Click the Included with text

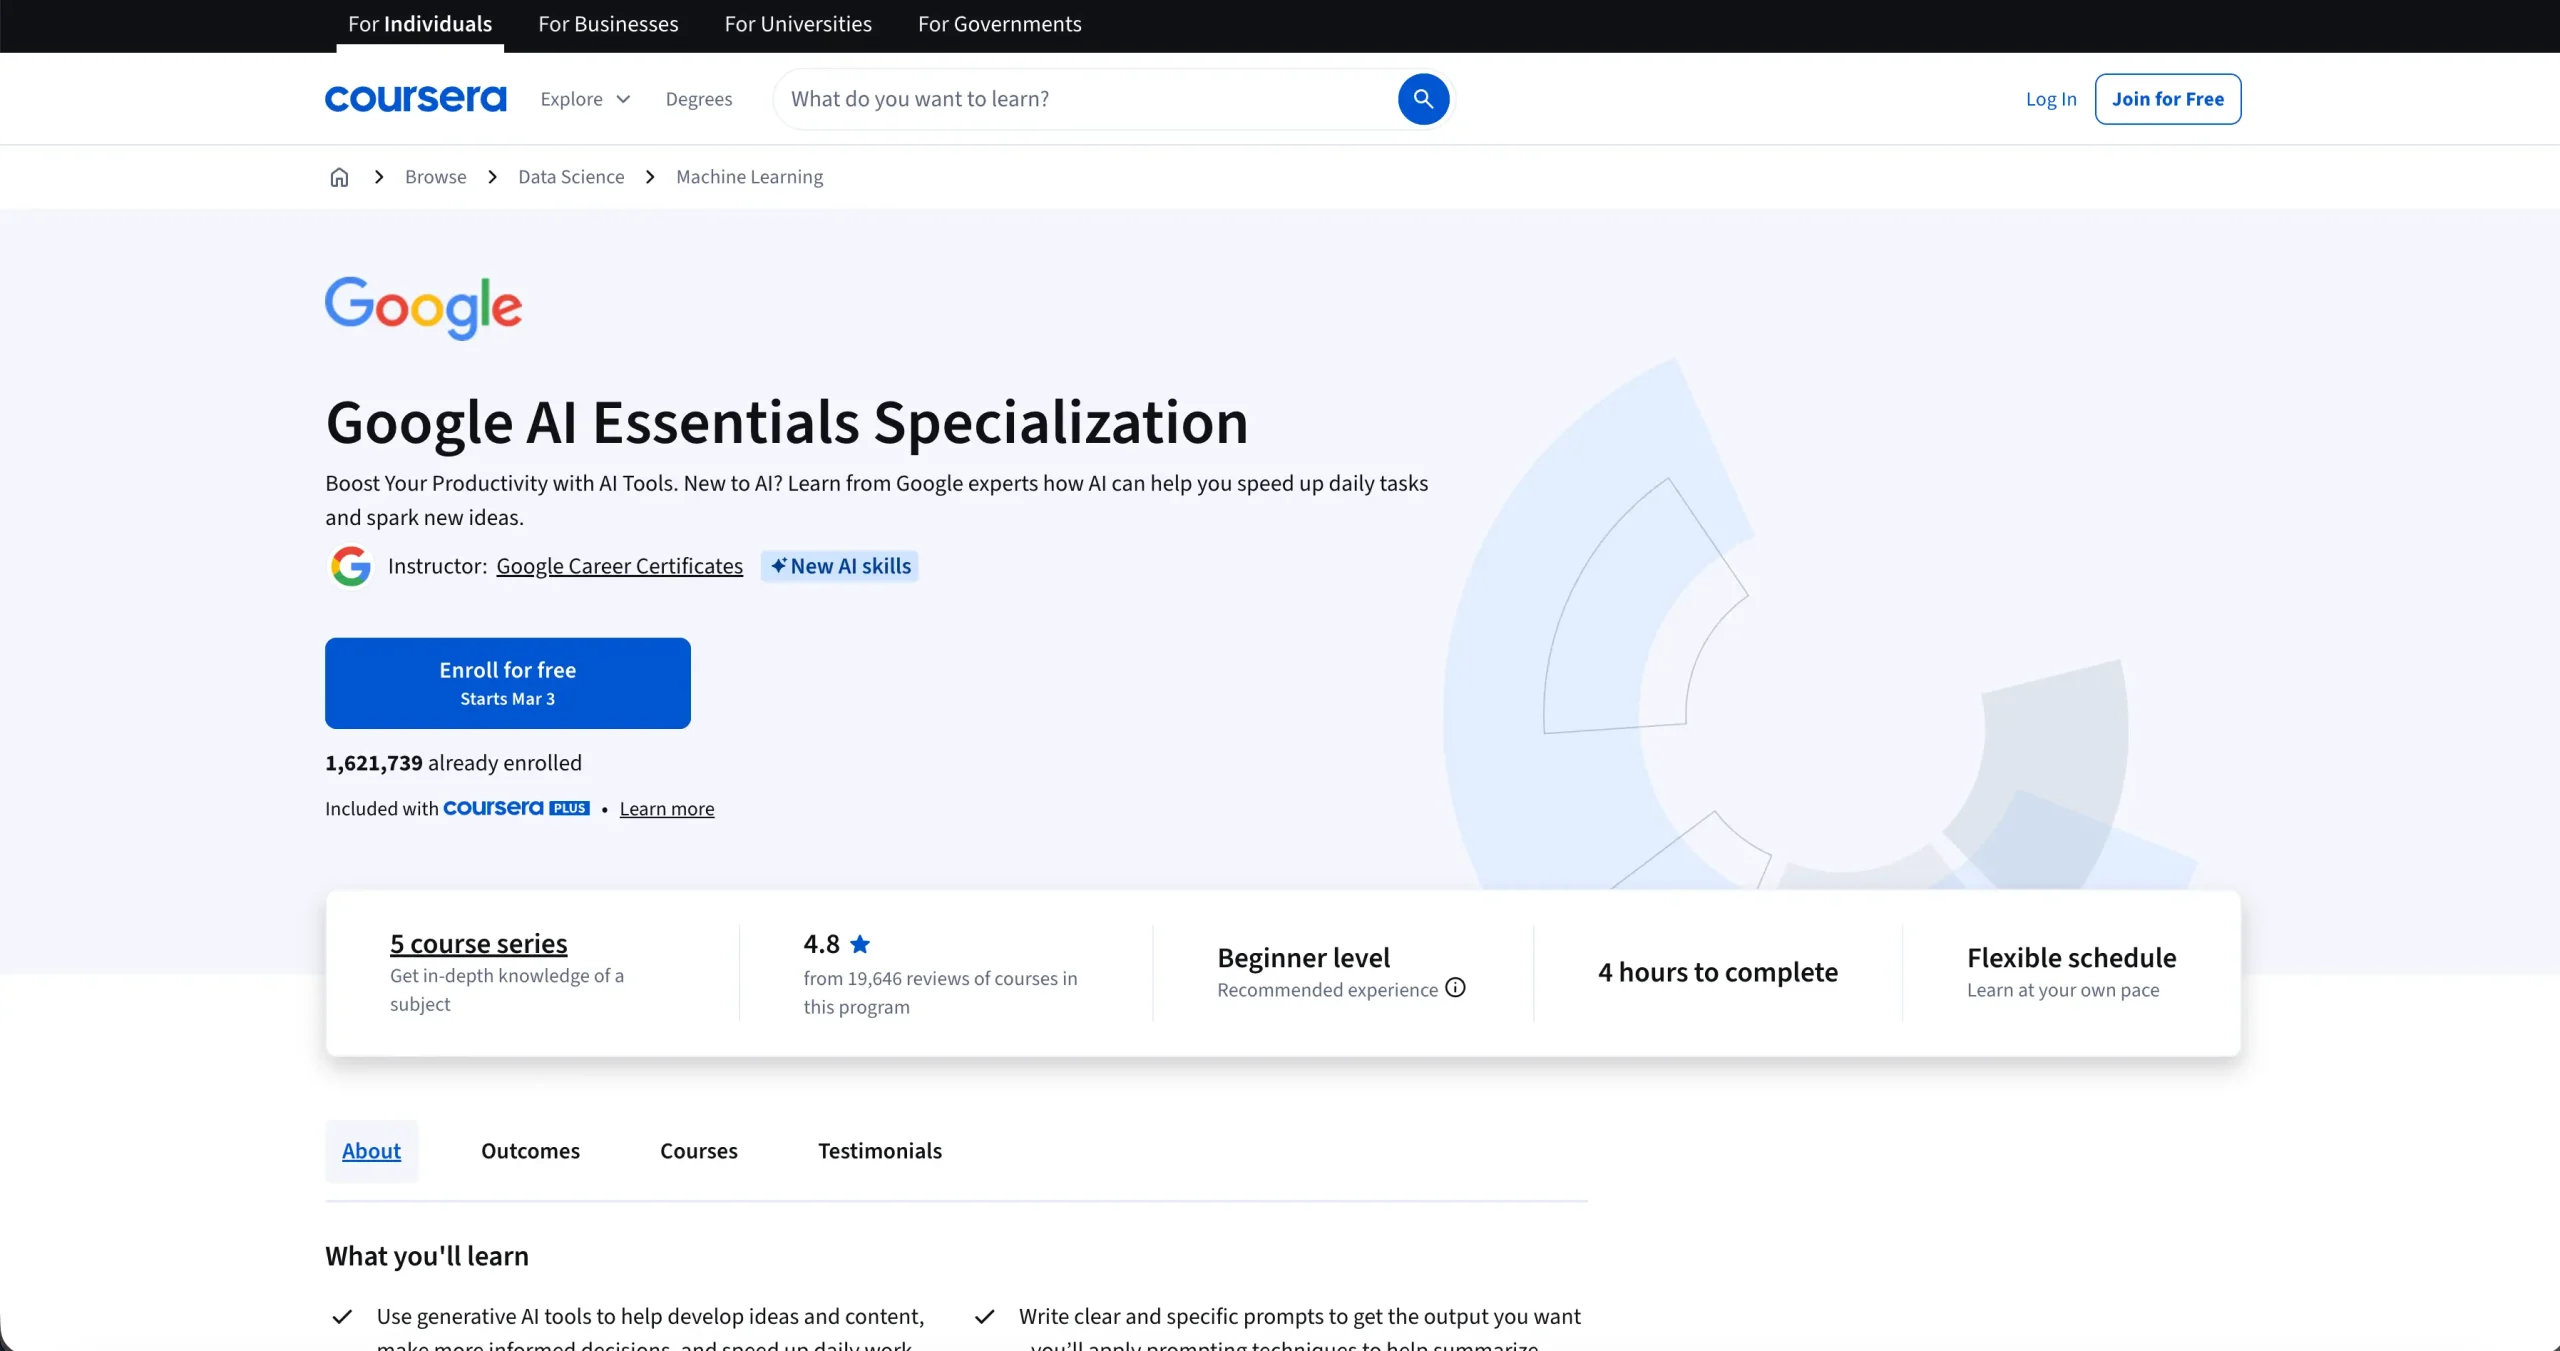382,809
